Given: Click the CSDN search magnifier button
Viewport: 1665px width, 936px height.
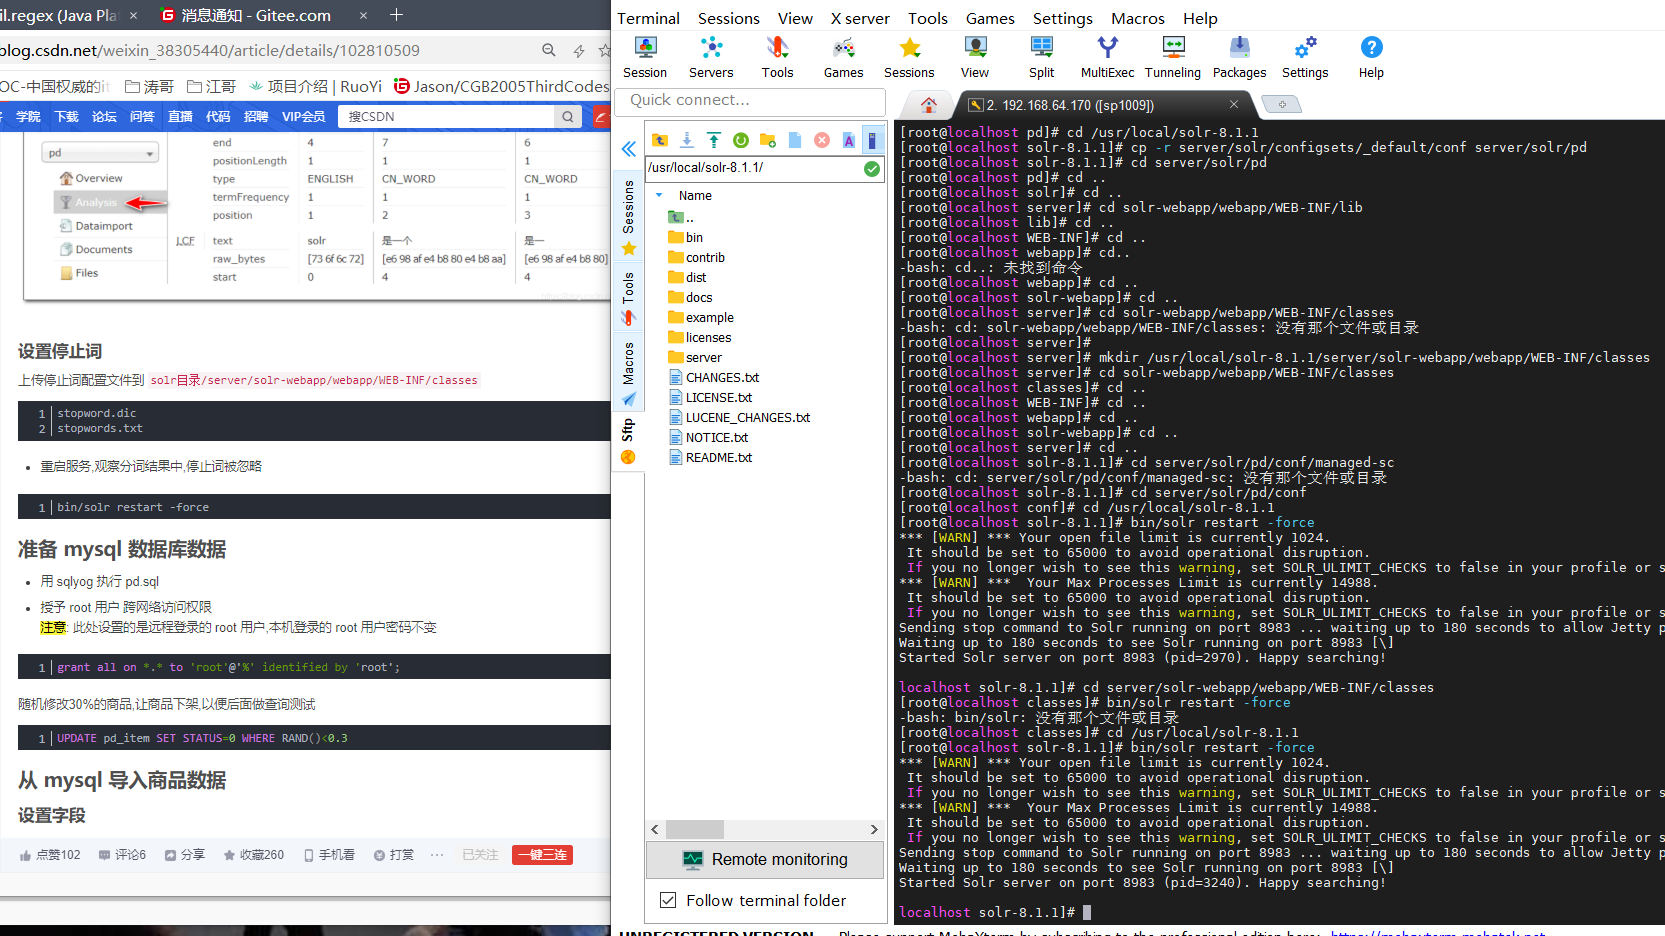Looking at the screenshot, I should coord(568,117).
